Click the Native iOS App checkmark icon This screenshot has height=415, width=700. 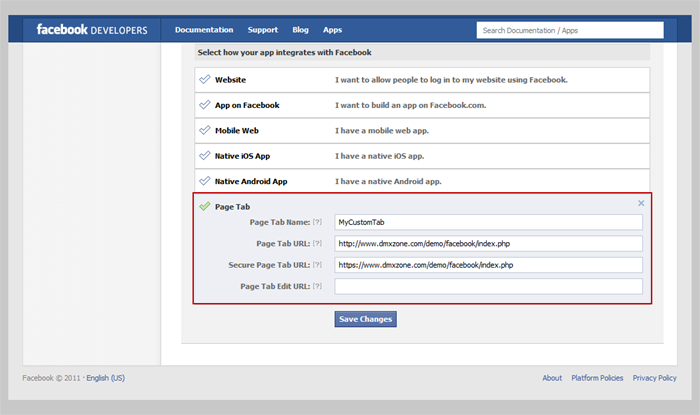[x=204, y=156]
